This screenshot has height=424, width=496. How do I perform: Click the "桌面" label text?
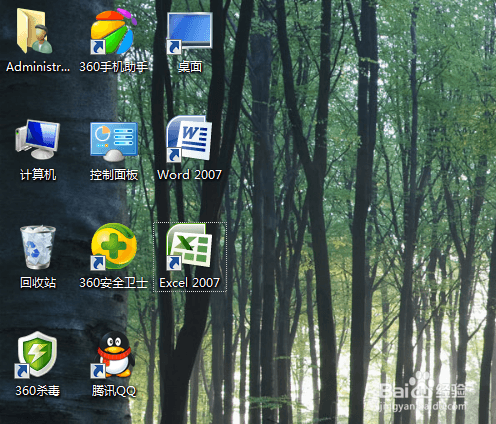point(190,67)
